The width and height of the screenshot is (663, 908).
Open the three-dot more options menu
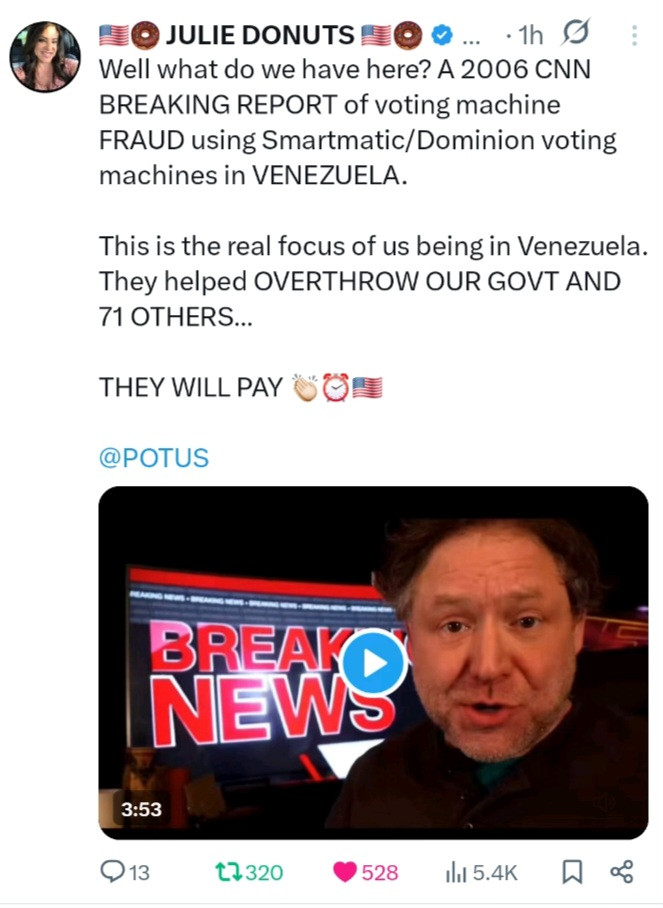pyautogui.click(x=633, y=36)
